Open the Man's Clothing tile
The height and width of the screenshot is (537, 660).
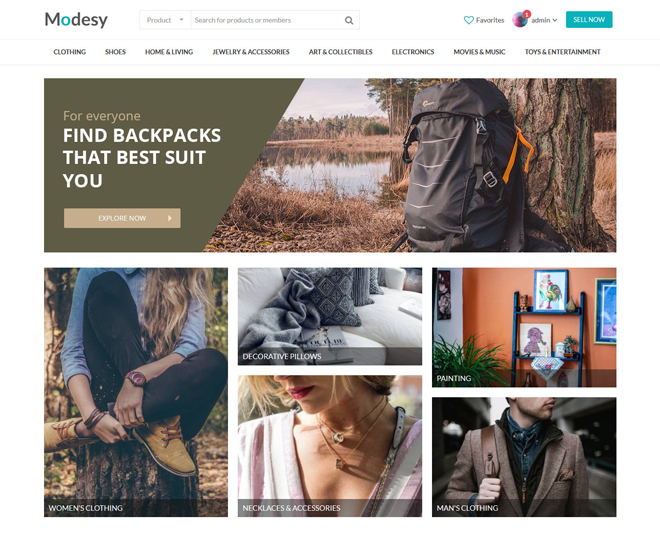[x=524, y=457]
